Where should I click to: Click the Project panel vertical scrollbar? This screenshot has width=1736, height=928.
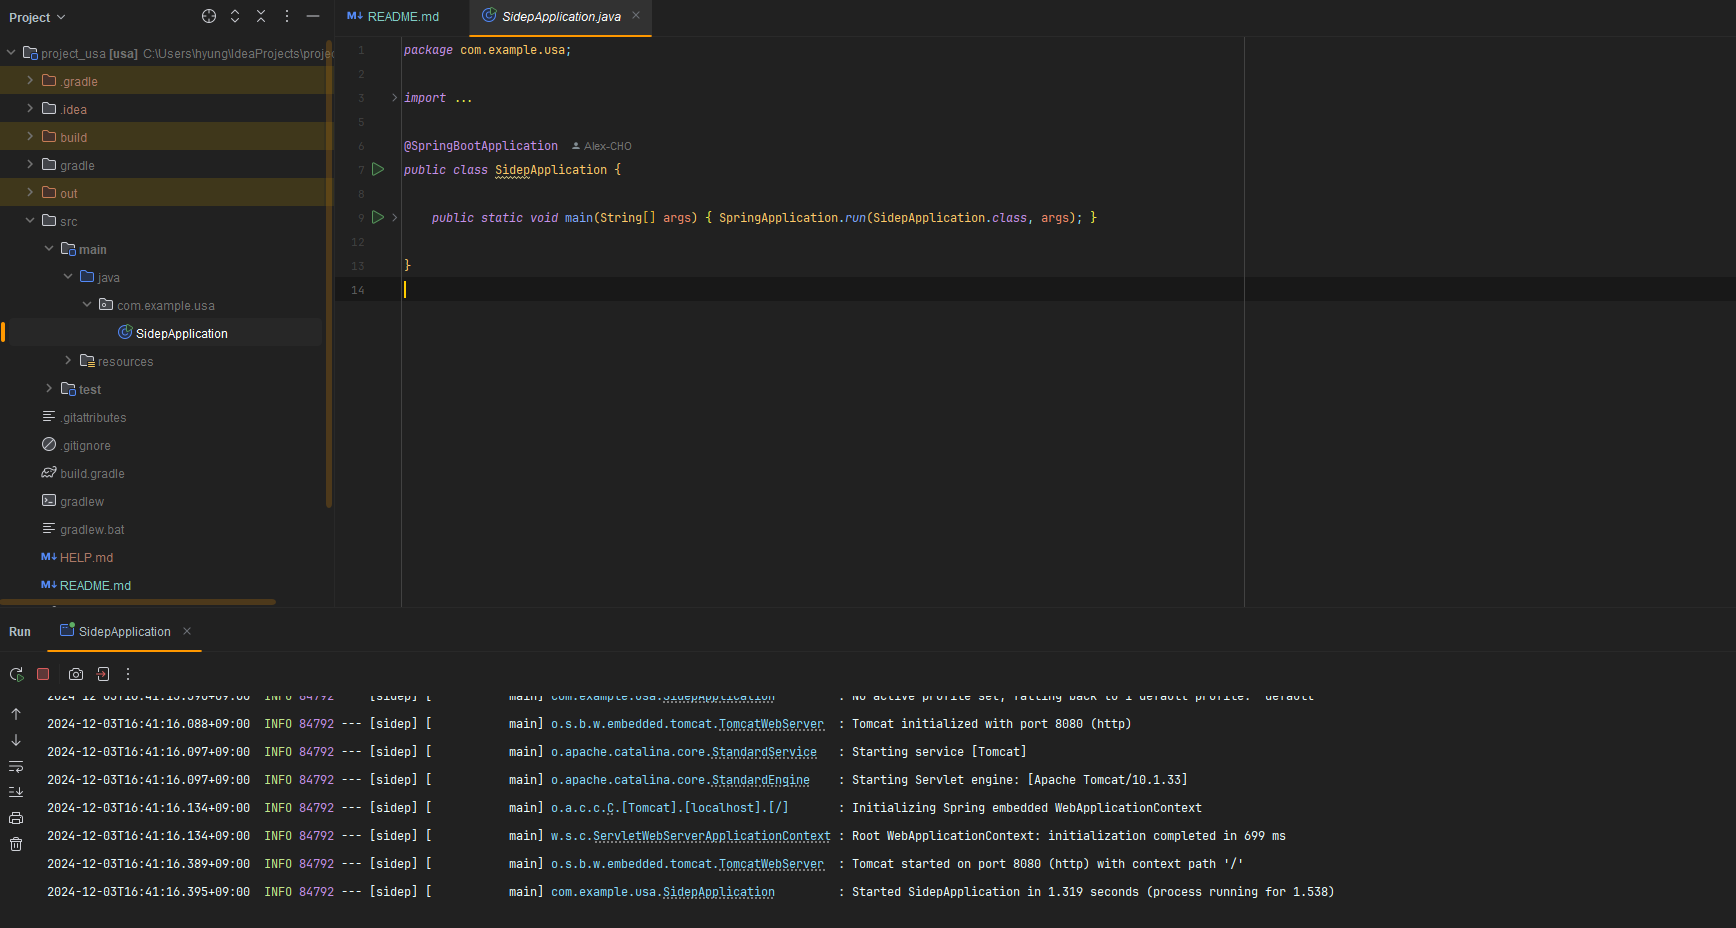pyautogui.click(x=328, y=273)
